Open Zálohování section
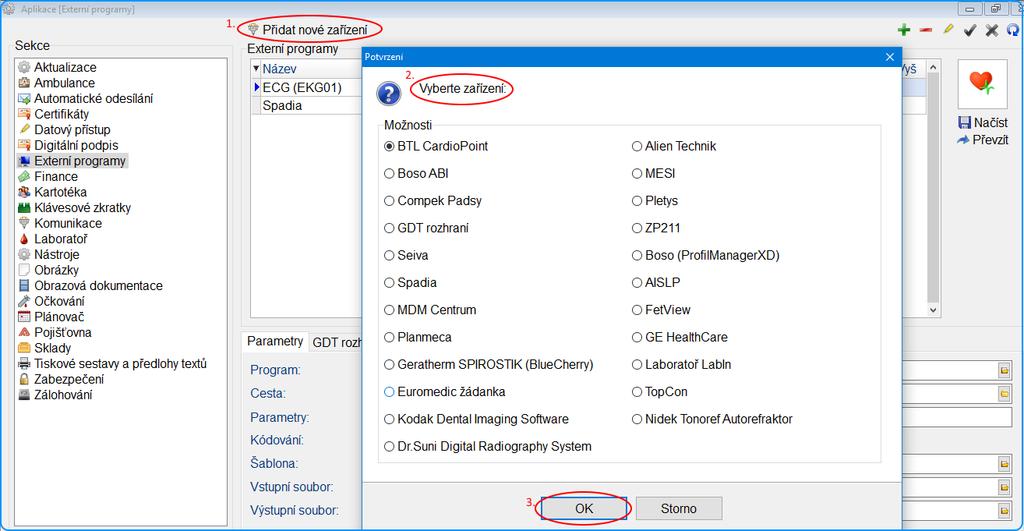1024x531 pixels. pos(56,395)
